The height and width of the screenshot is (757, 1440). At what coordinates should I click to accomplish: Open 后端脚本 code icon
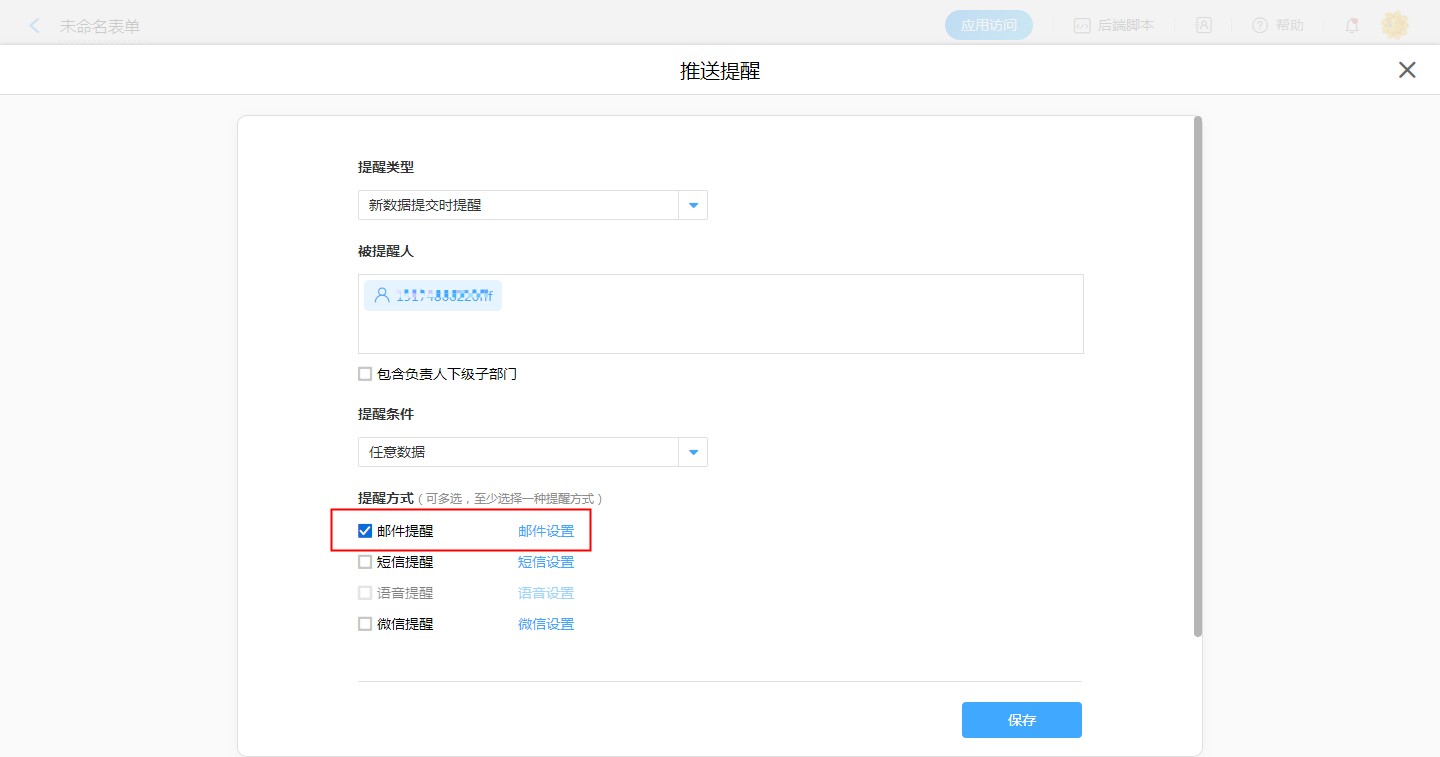tap(1082, 26)
